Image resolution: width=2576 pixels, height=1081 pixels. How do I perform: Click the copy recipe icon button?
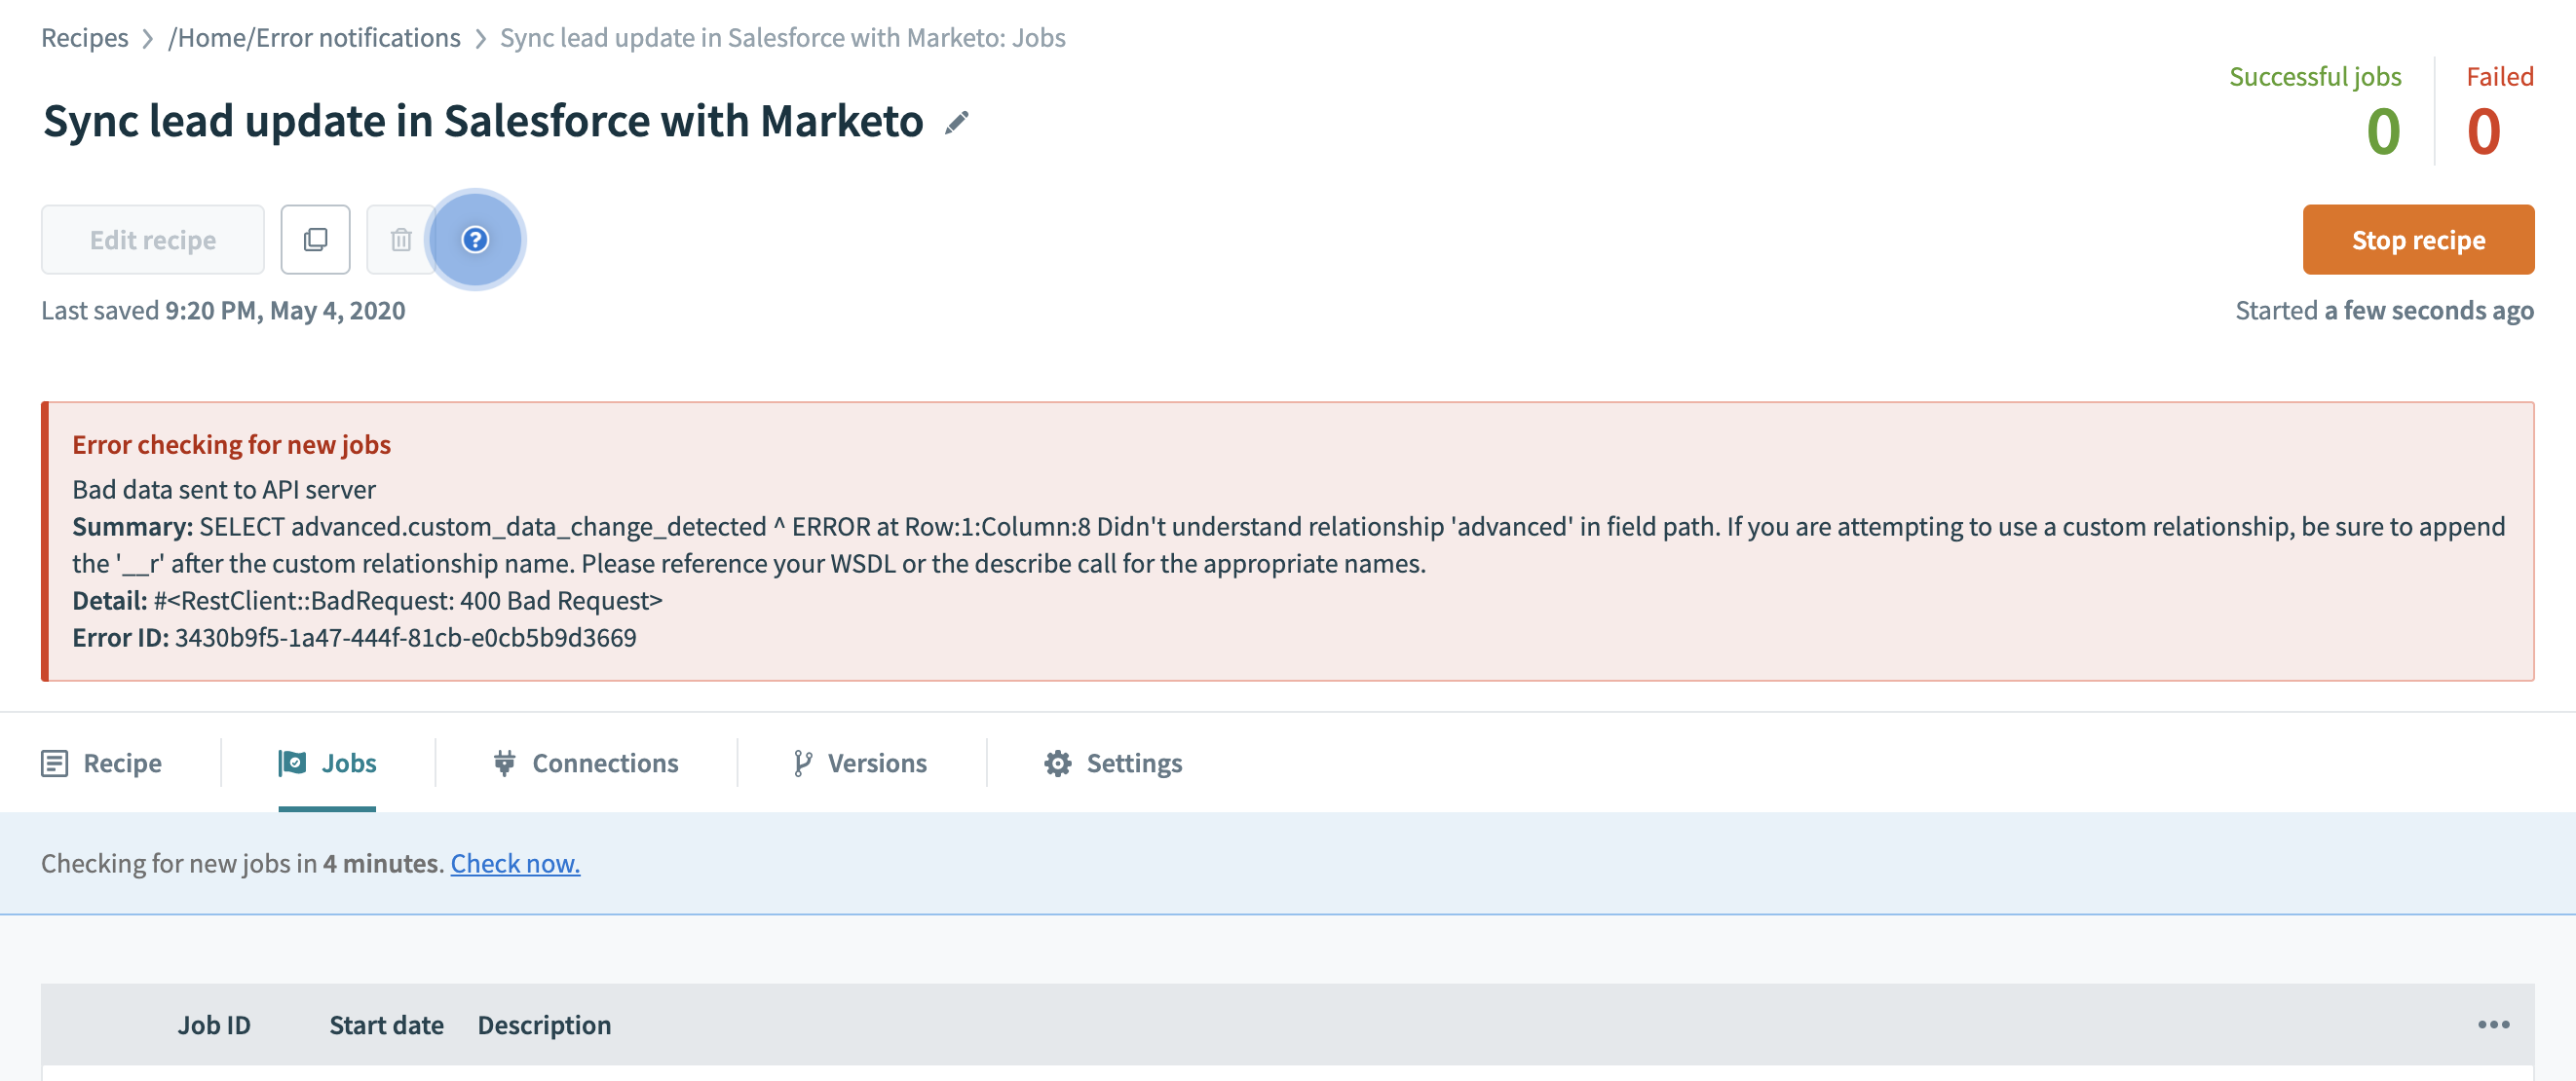[315, 240]
